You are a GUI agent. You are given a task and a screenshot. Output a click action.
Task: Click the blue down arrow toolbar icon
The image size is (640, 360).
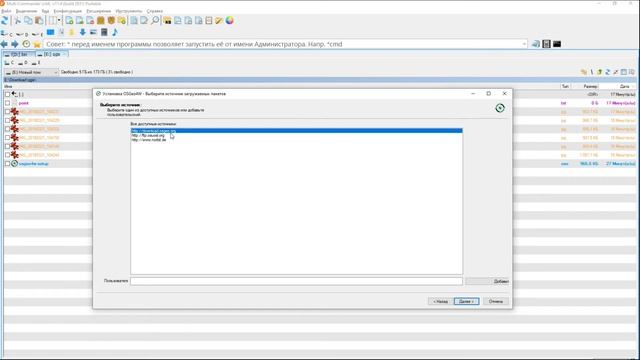click(x=82, y=32)
